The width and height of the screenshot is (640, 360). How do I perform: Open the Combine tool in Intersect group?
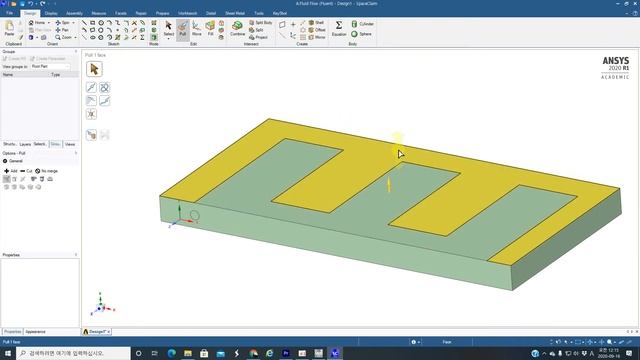237,29
